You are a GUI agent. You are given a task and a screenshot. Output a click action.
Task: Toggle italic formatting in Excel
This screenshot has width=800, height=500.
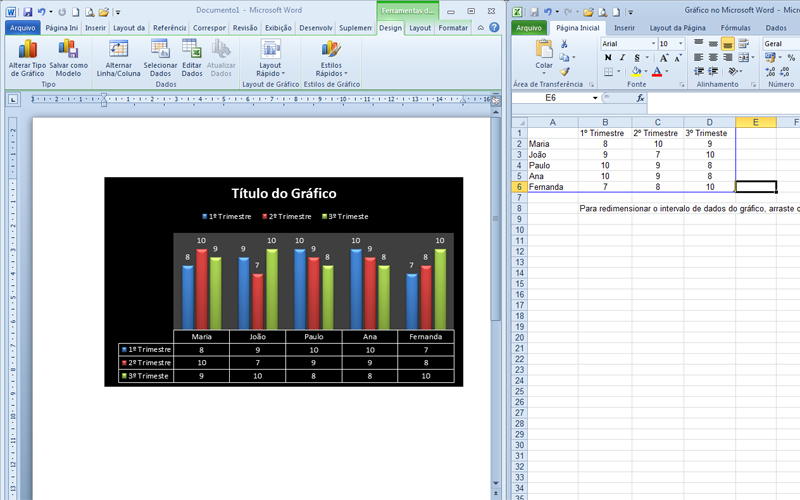click(622, 58)
